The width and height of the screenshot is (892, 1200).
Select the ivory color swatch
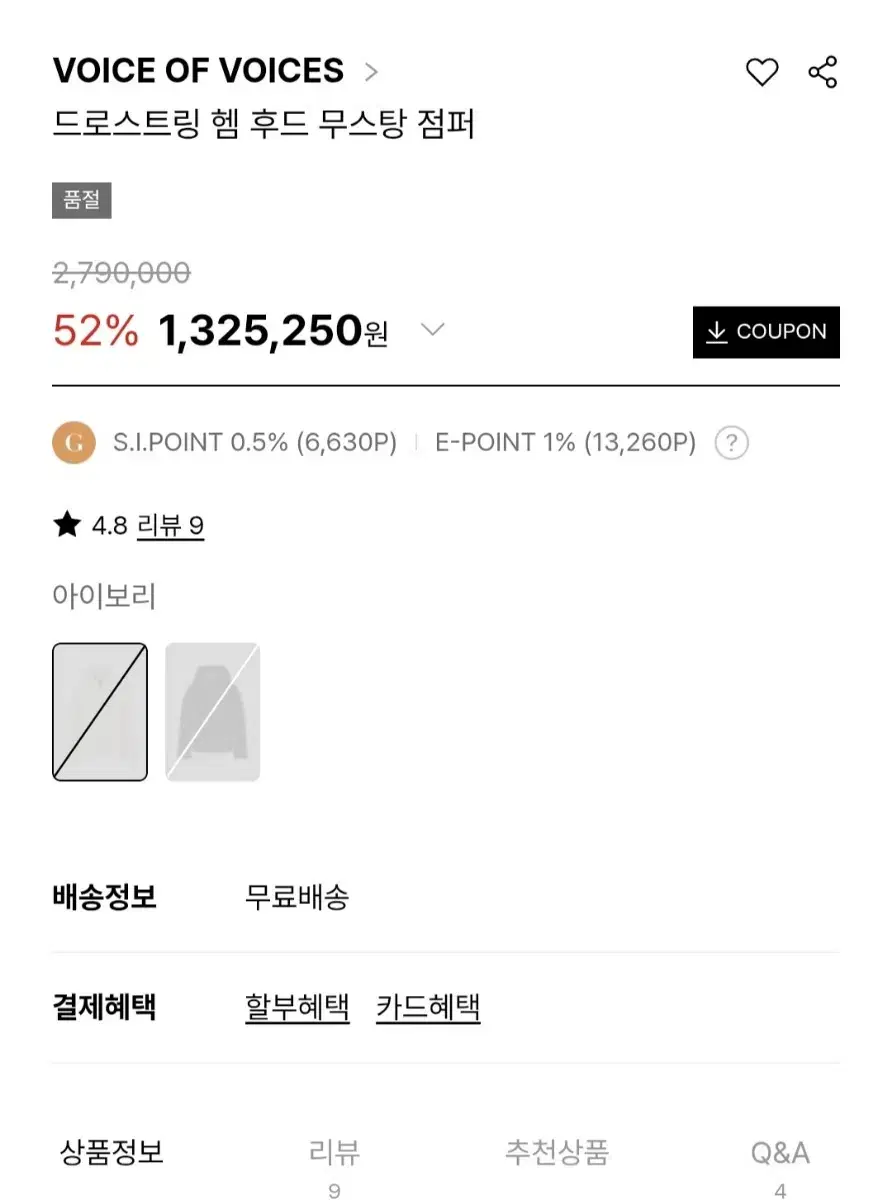(x=100, y=712)
